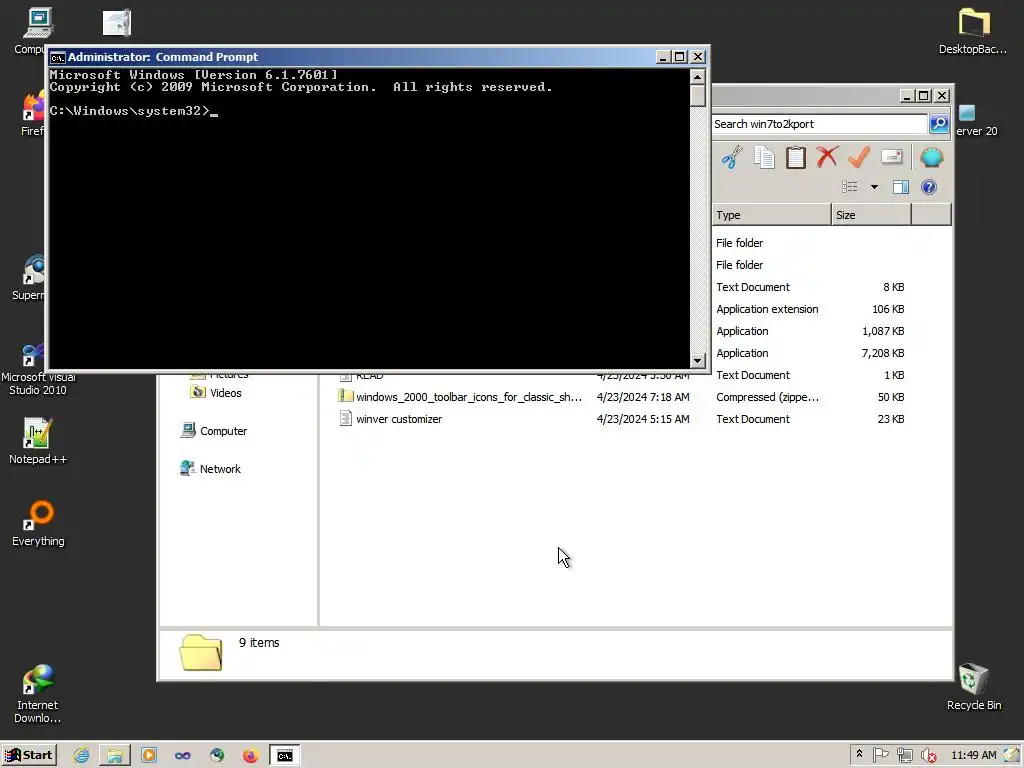Sort files by the Size column header

[871, 215]
